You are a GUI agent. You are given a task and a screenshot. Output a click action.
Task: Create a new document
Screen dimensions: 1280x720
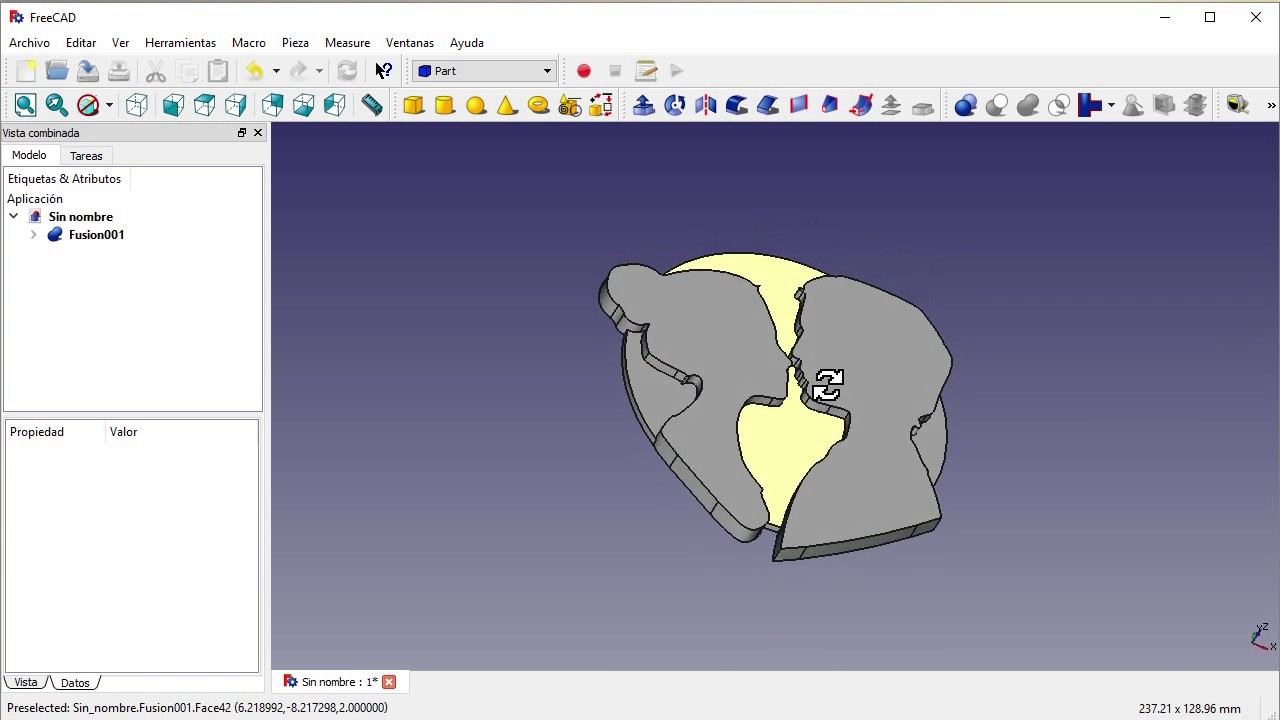point(26,71)
